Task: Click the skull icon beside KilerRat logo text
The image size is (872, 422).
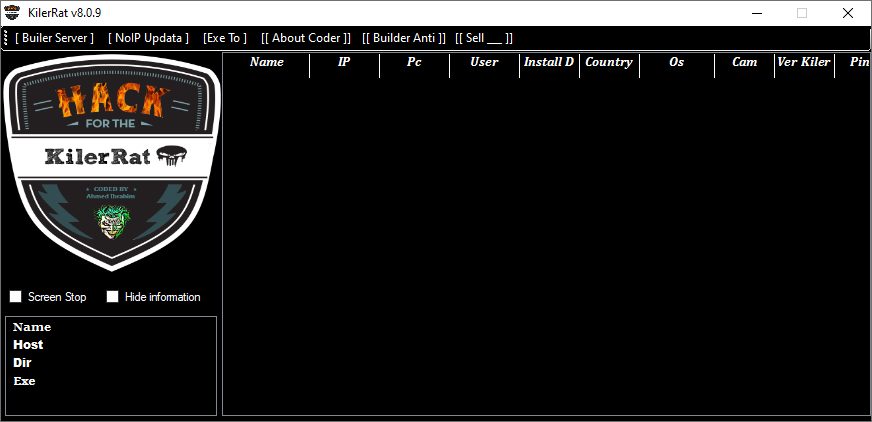Action: tap(171, 157)
